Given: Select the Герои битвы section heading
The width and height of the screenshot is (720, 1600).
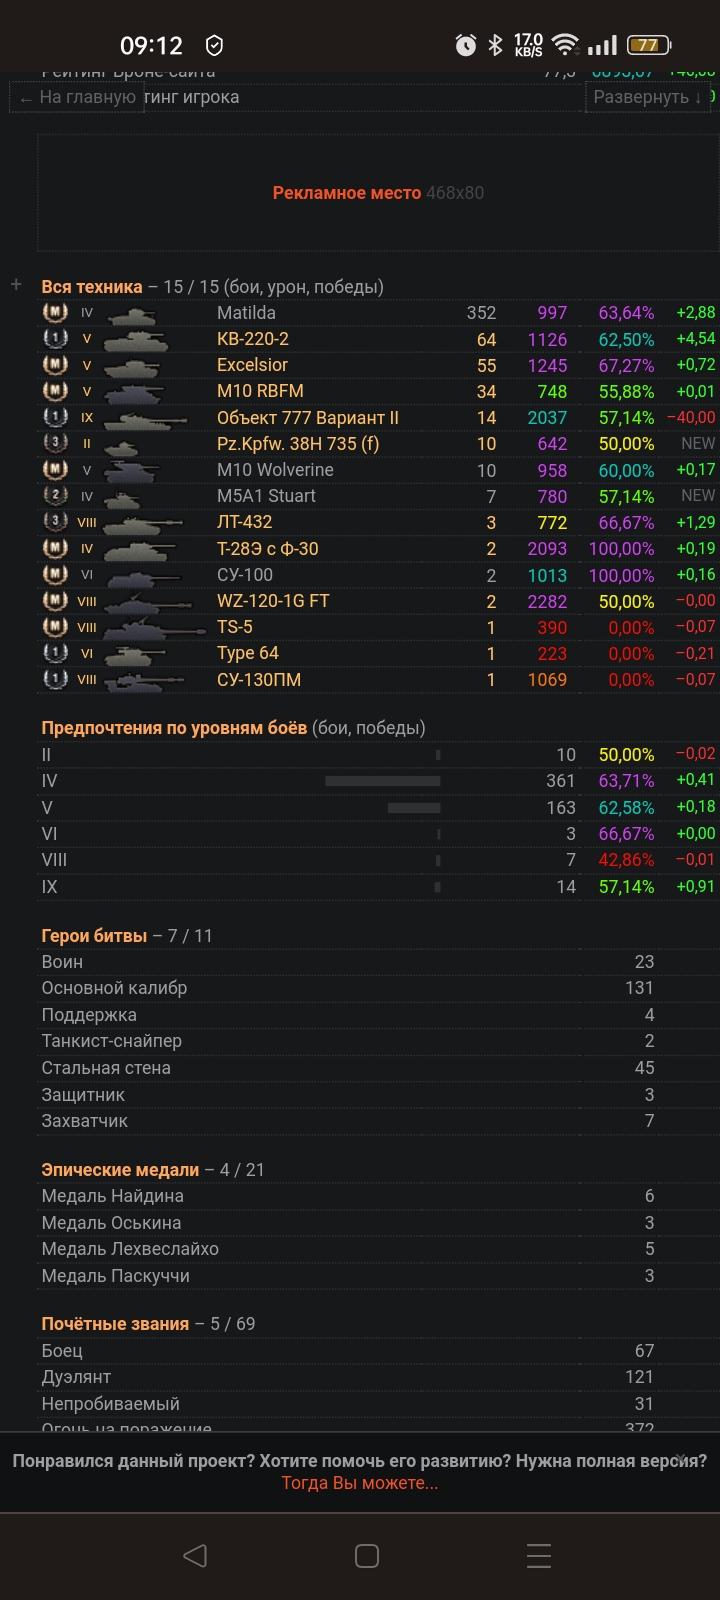Looking at the screenshot, I should (95, 936).
